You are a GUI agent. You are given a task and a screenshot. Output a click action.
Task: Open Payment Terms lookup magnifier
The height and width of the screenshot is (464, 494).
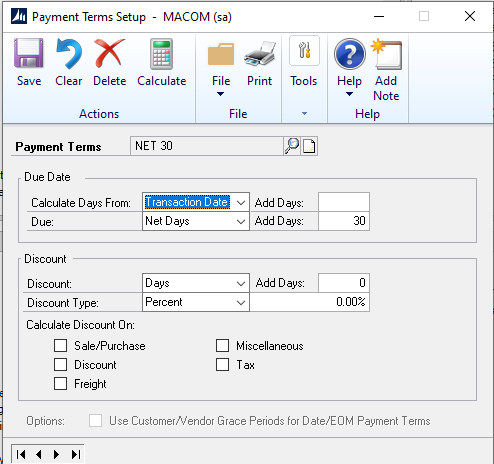pyautogui.click(x=292, y=146)
